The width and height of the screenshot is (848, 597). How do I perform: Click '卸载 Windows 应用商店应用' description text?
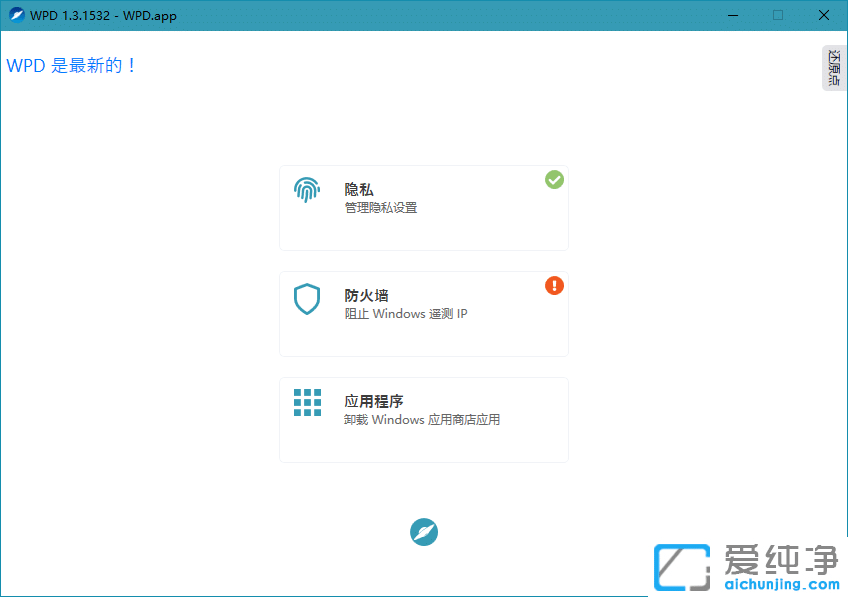click(x=422, y=420)
